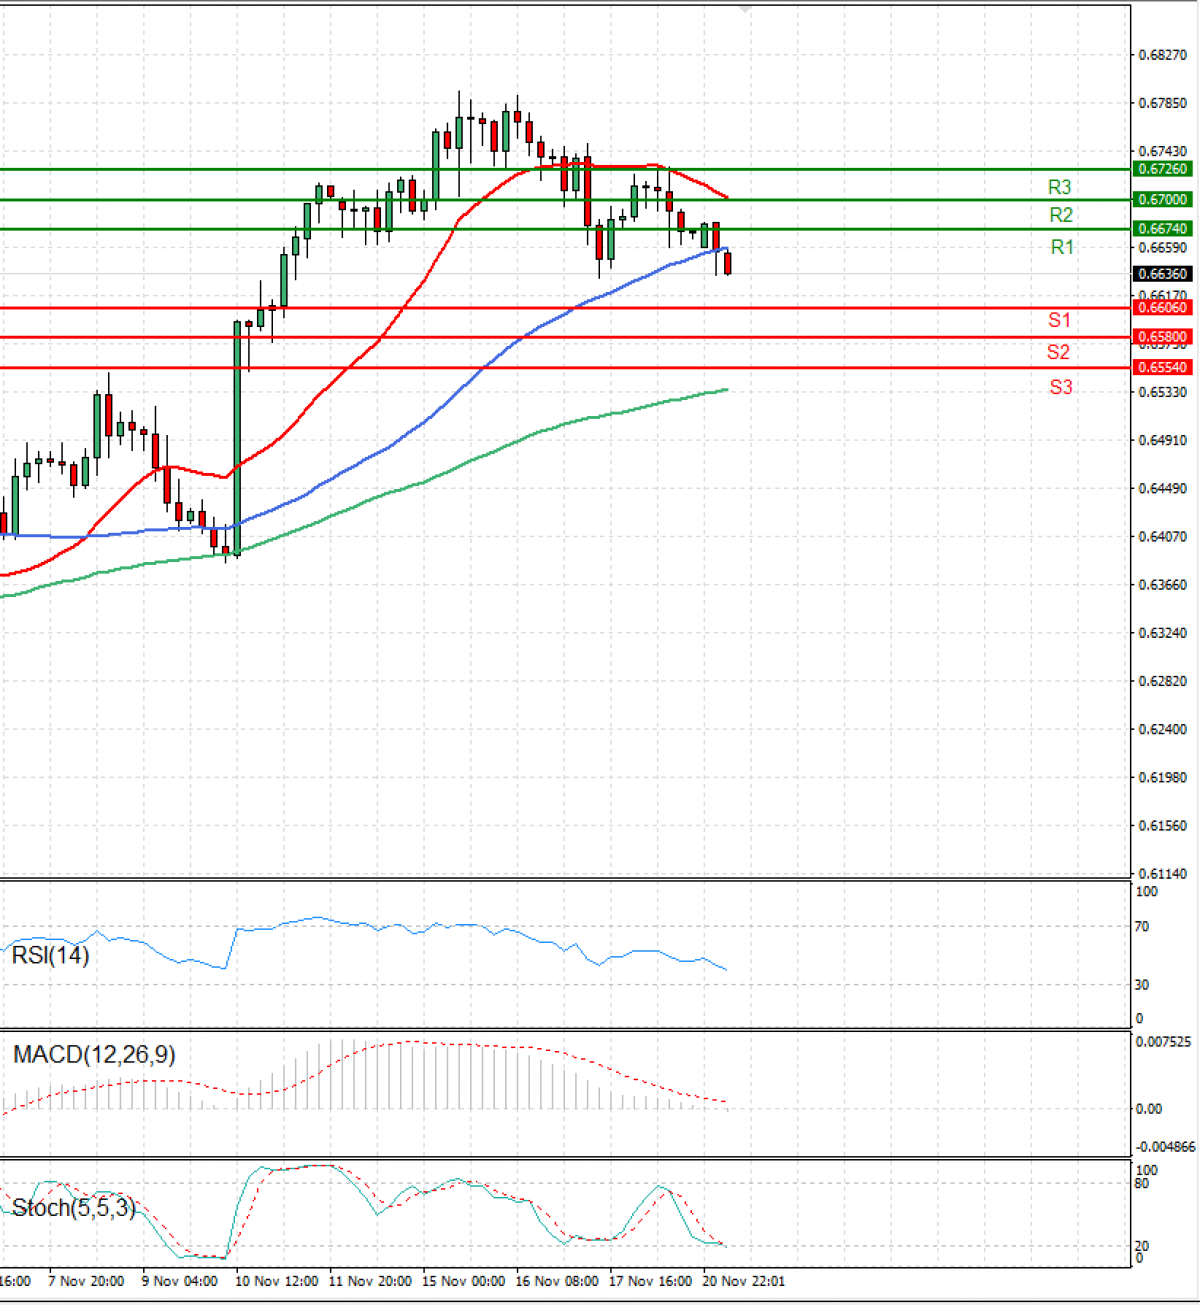Click the S2 support label

tap(1058, 352)
